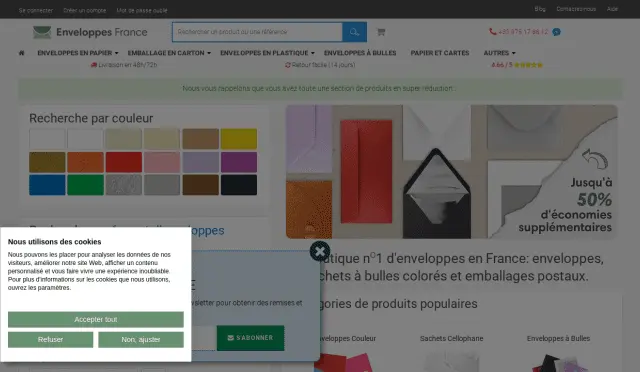Select the red color swatch
The height and width of the screenshot is (372, 640).
tap(124, 162)
